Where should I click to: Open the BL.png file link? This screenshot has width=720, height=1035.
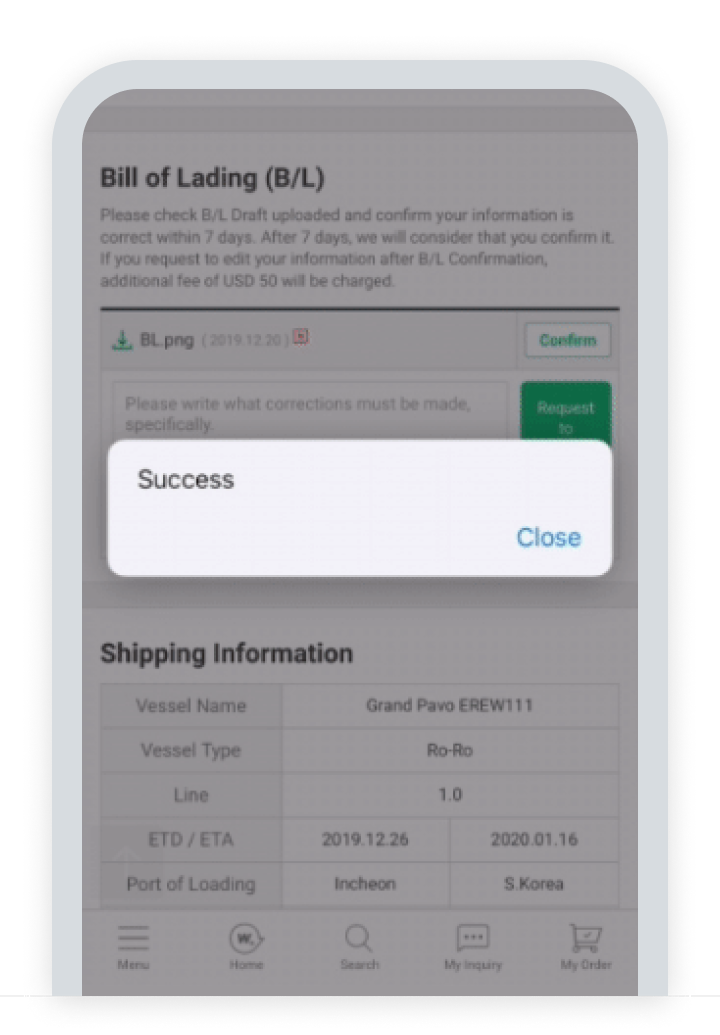166,340
